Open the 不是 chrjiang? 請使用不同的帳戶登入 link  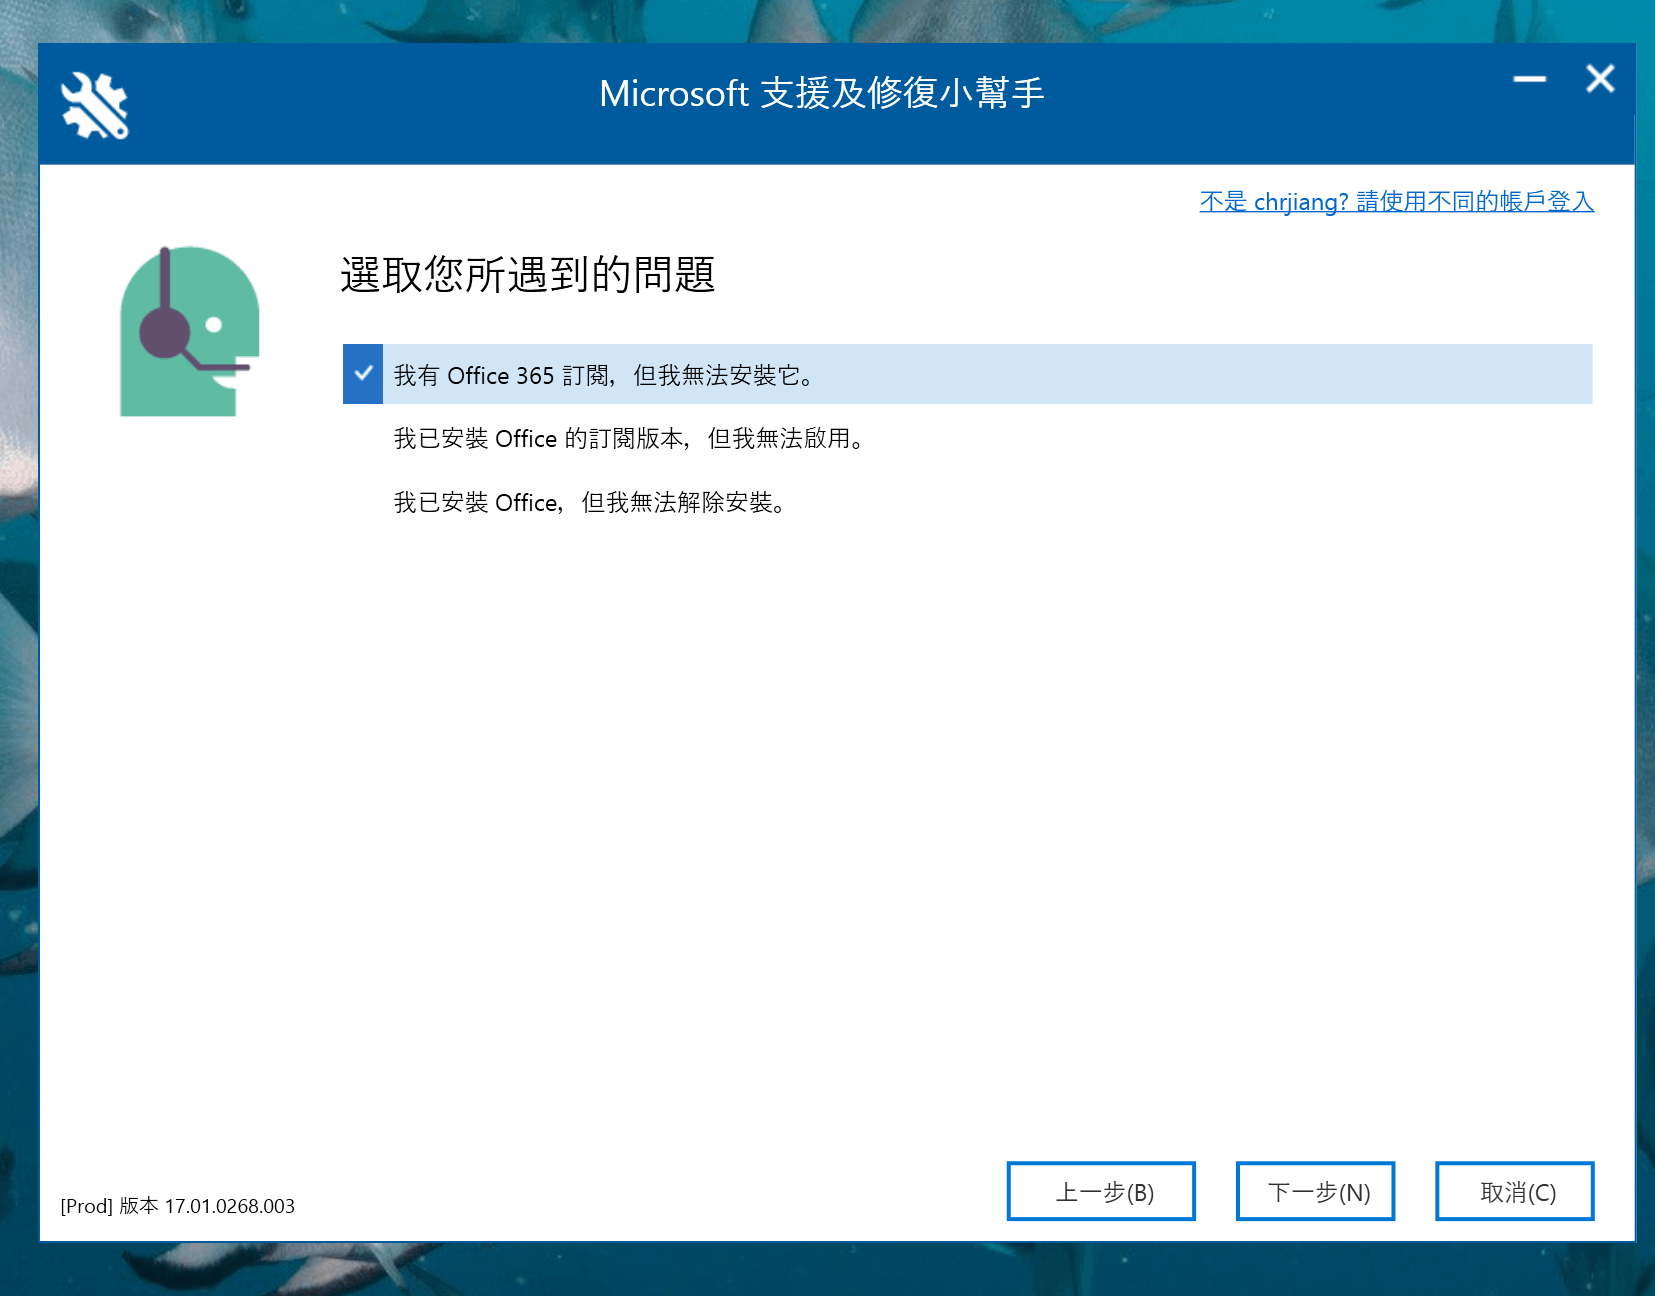click(1397, 202)
